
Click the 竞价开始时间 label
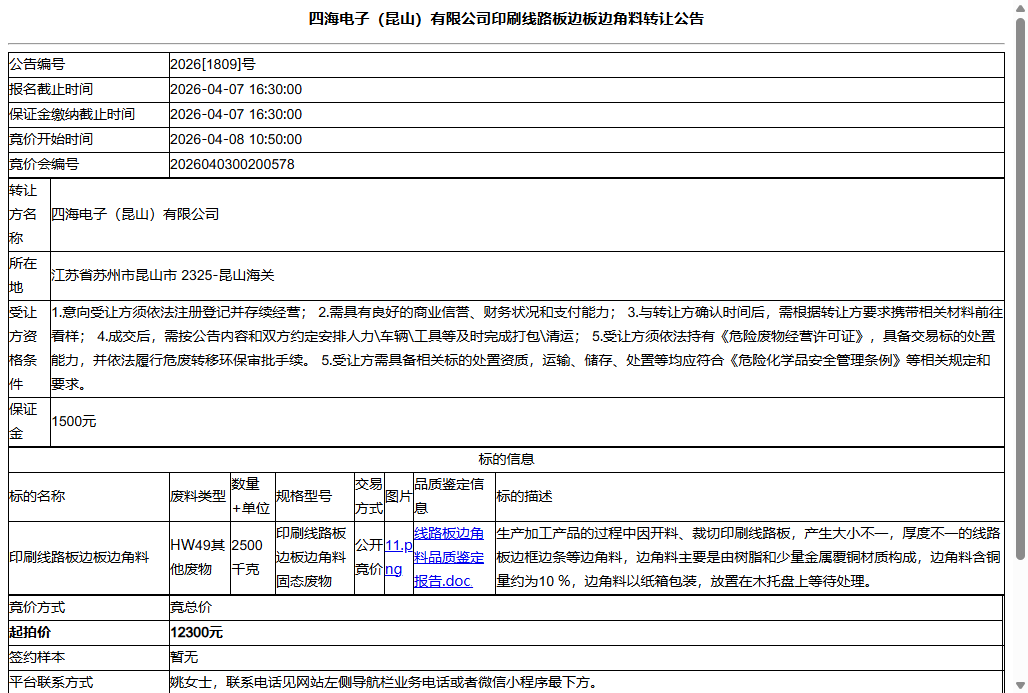pyautogui.click(x=51, y=139)
